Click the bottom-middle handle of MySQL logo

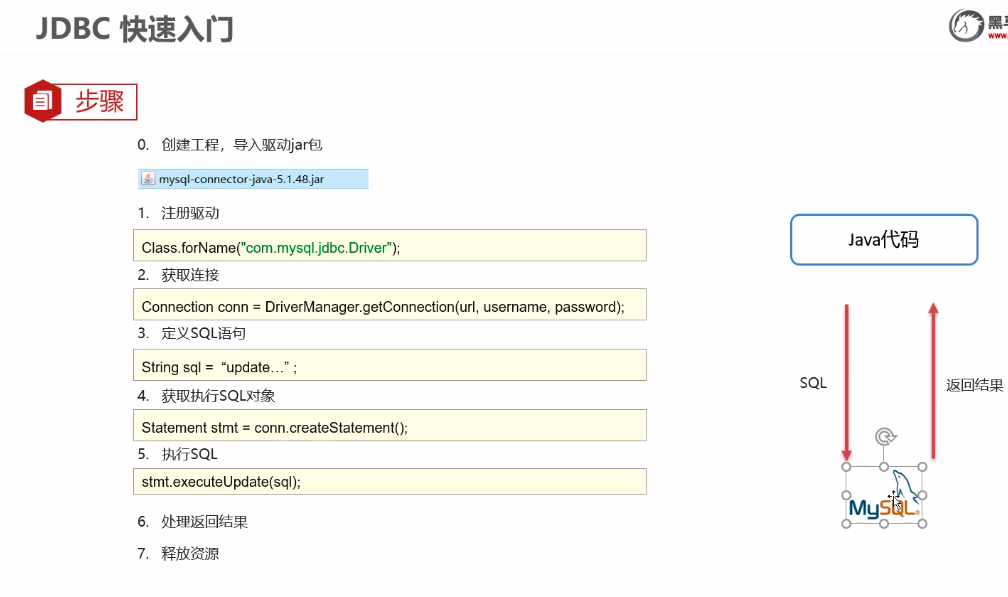[884, 524]
